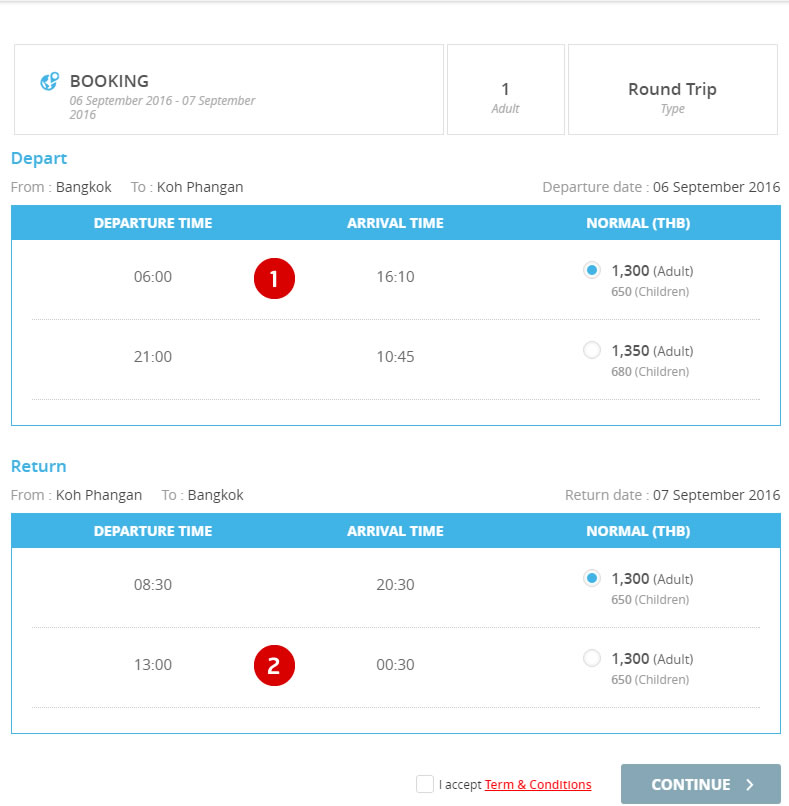Tick the I accept terms checkbox
Viewport: 789px width, 806px height.
[x=425, y=784]
